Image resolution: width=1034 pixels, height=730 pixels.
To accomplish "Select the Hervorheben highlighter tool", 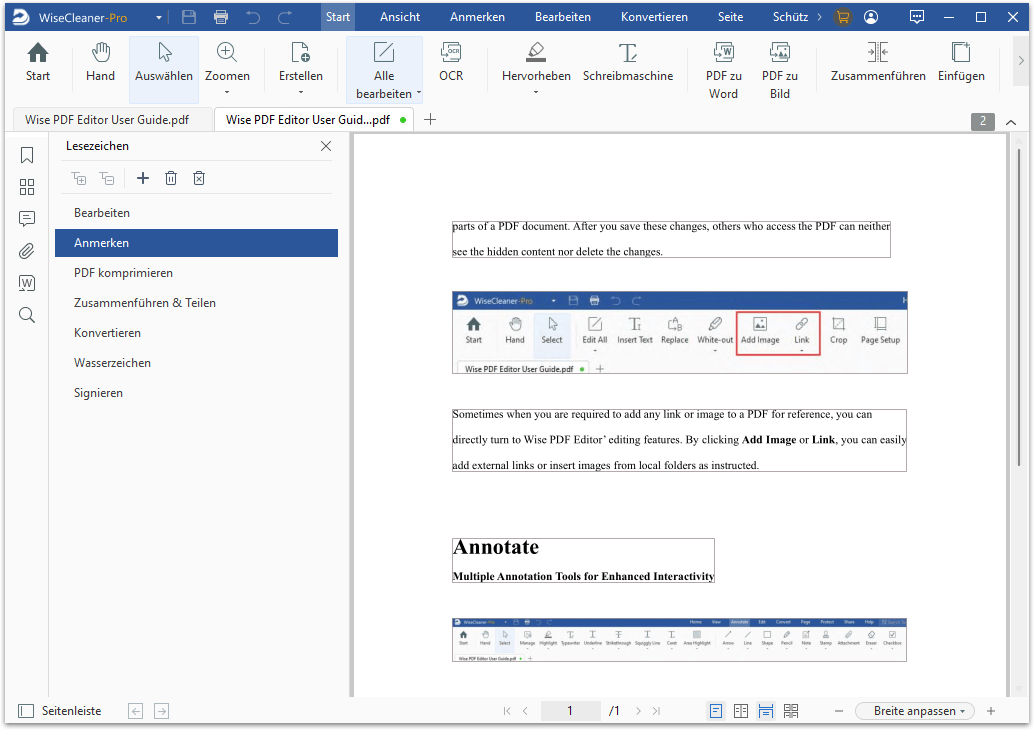I will (536, 63).
